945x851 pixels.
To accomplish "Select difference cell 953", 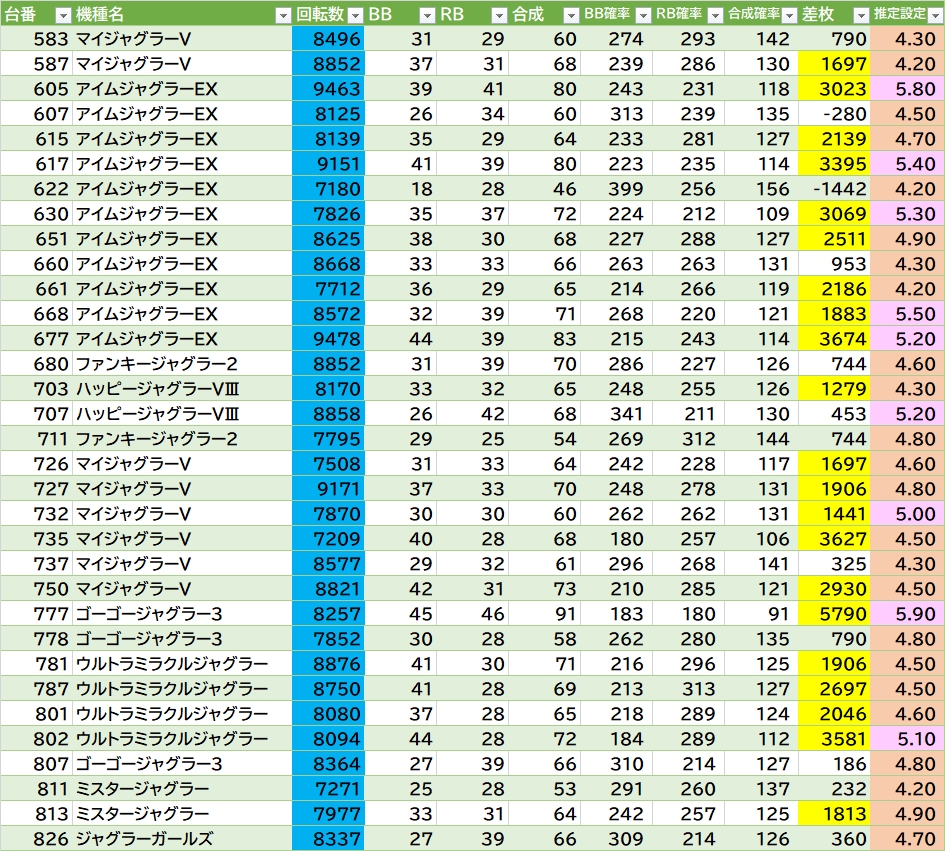I will pyautogui.click(x=835, y=263).
